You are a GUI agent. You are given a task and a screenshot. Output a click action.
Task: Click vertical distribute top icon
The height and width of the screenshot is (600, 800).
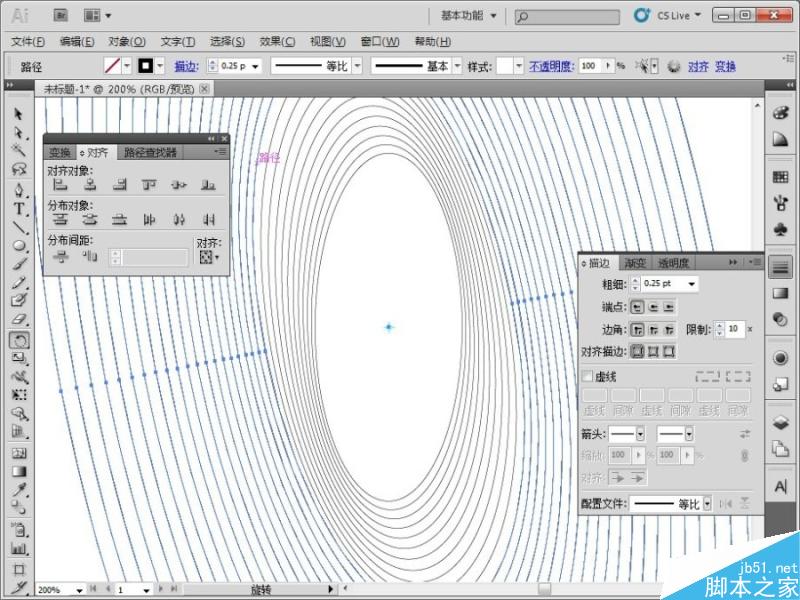(x=60, y=219)
